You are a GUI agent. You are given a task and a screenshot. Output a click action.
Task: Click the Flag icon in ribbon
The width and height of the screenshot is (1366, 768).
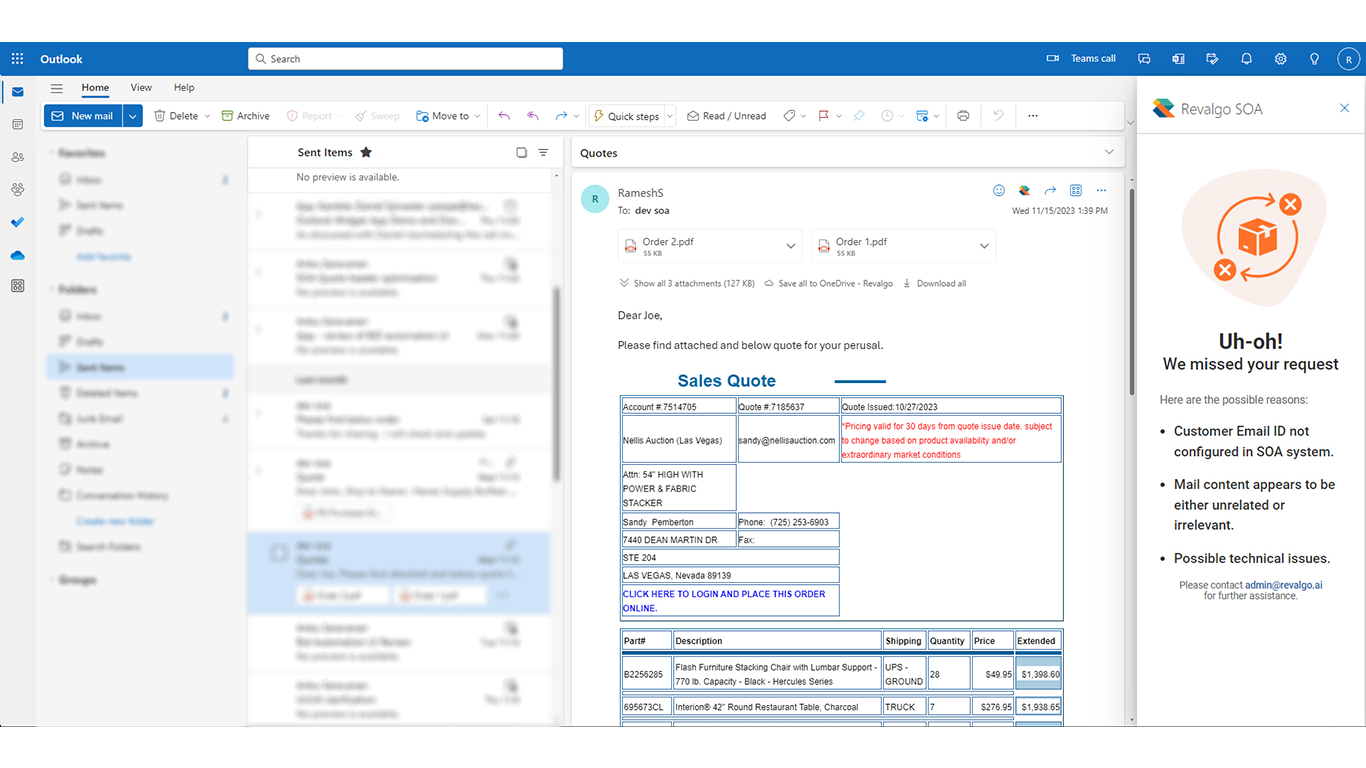pos(823,116)
